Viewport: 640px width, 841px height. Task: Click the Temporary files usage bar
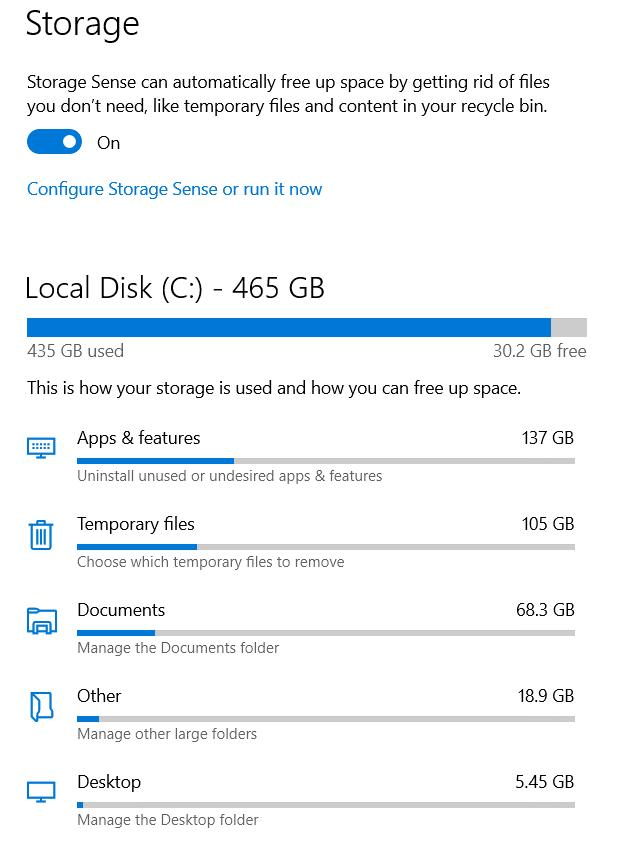pyautogui.click(x=326, y=547)
